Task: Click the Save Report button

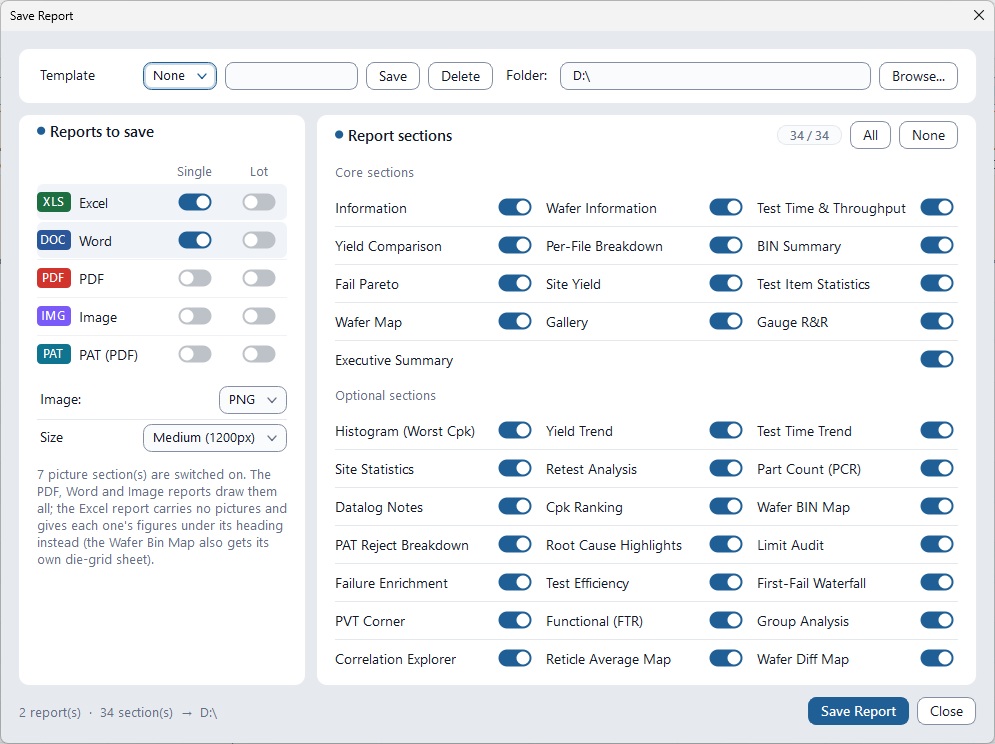Action: (x=858, y=711)
